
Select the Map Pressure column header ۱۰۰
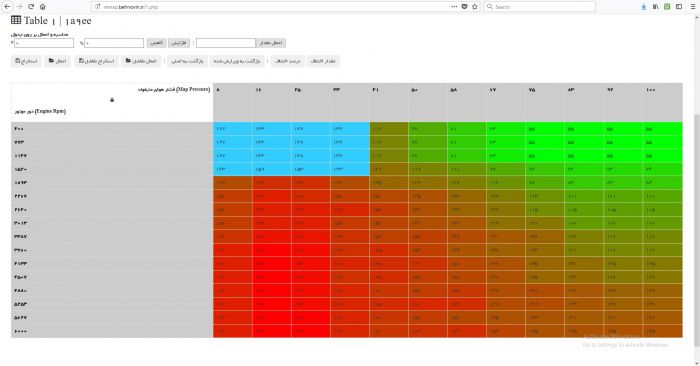pyautogui.click(x=663, y=102)
